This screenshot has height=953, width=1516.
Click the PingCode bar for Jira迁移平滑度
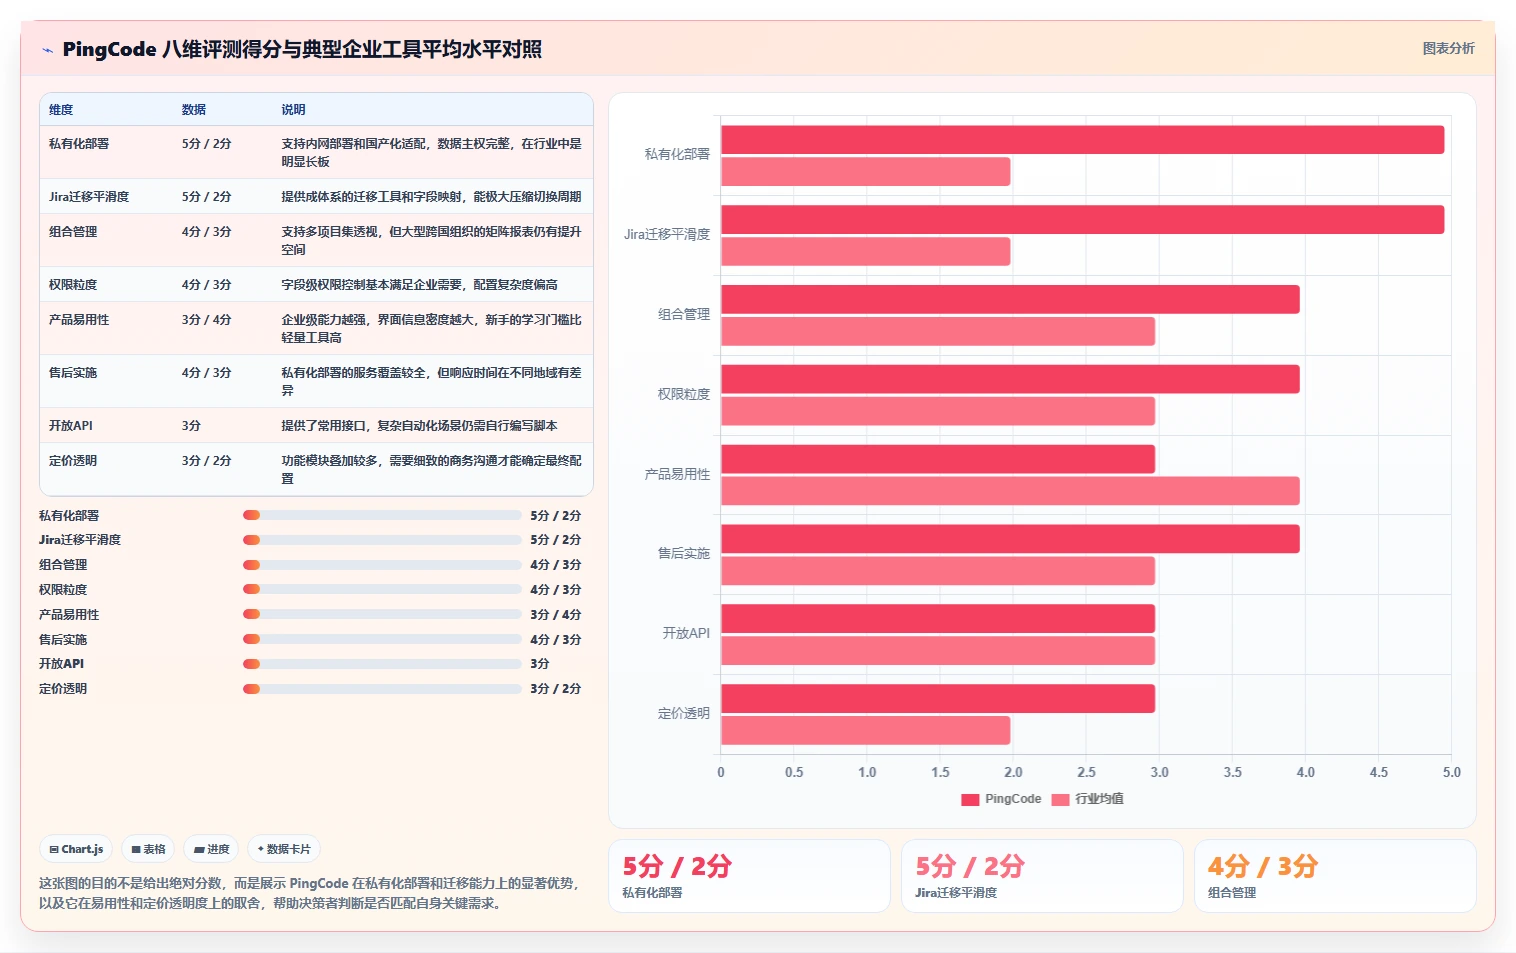pos(1082,220)
